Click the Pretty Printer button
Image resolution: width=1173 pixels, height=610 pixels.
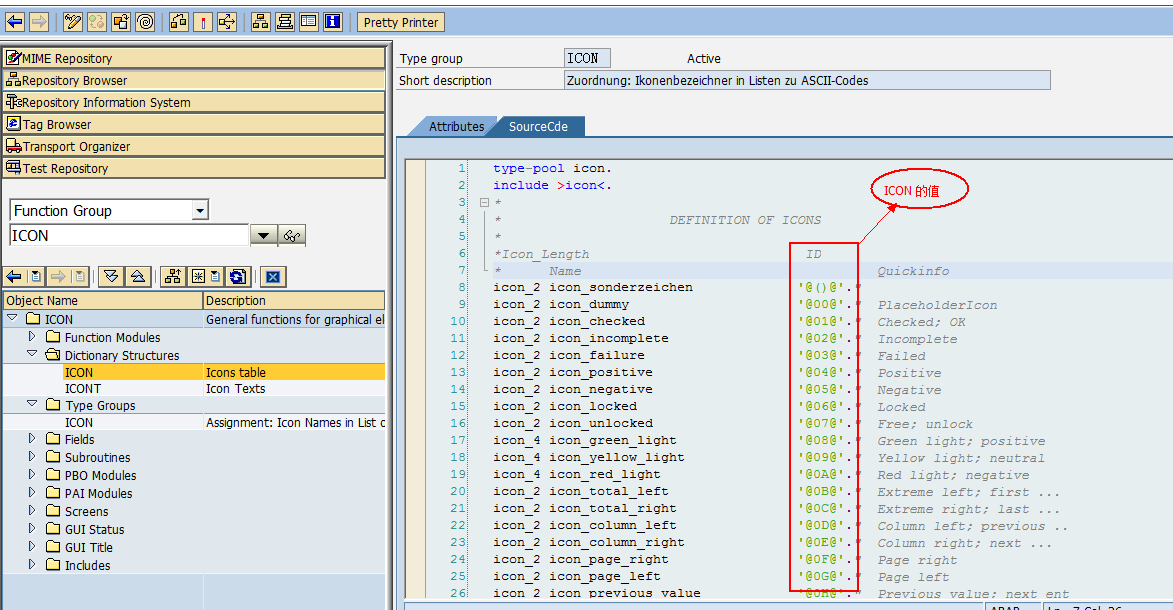pyautogui.click(x=401, y=22)
